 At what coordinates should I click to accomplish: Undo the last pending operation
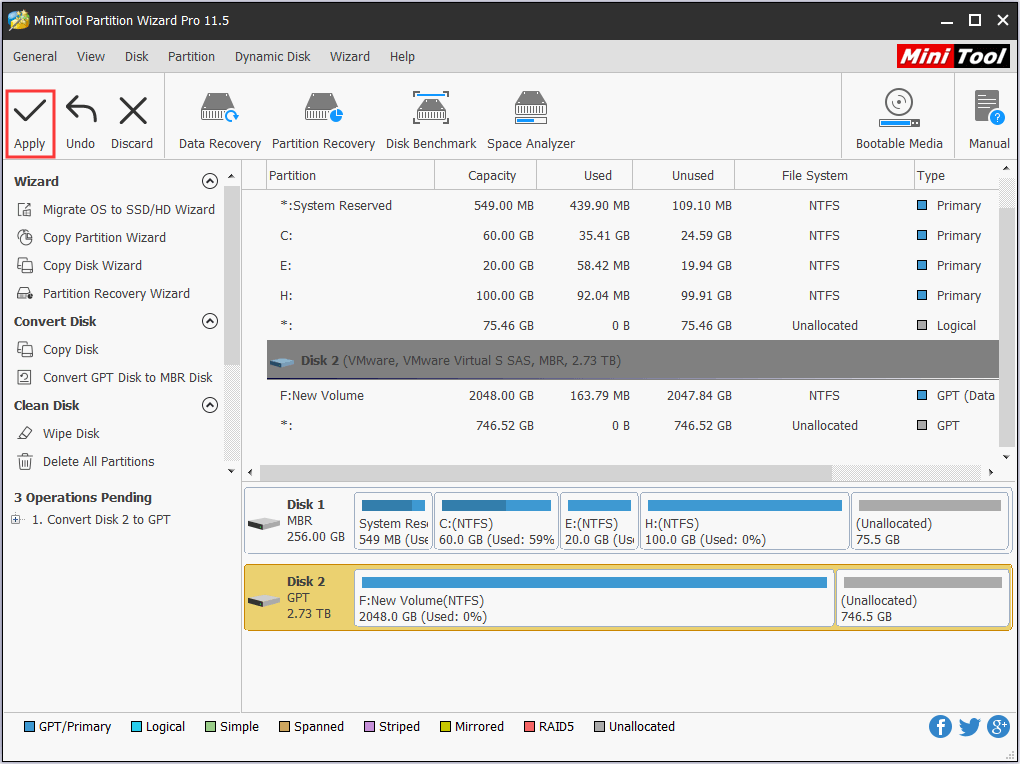click(81, 123)
